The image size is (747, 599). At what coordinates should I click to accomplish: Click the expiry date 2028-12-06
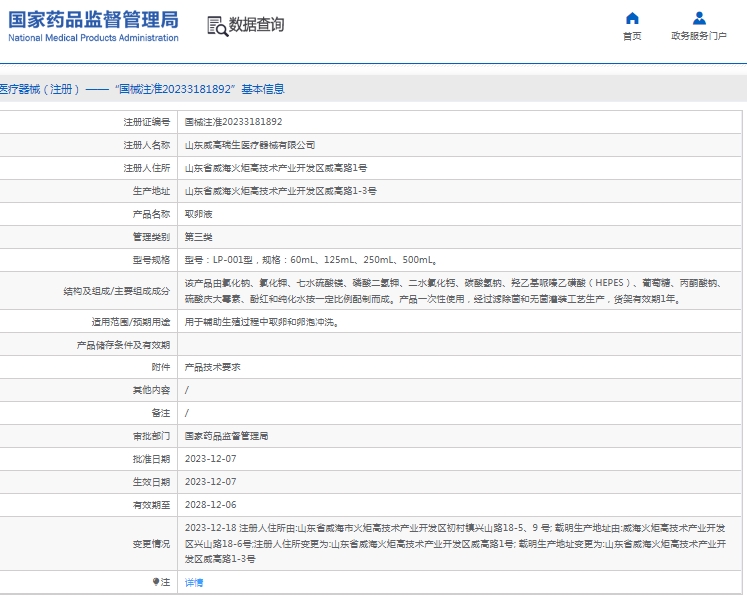point(211,505)
